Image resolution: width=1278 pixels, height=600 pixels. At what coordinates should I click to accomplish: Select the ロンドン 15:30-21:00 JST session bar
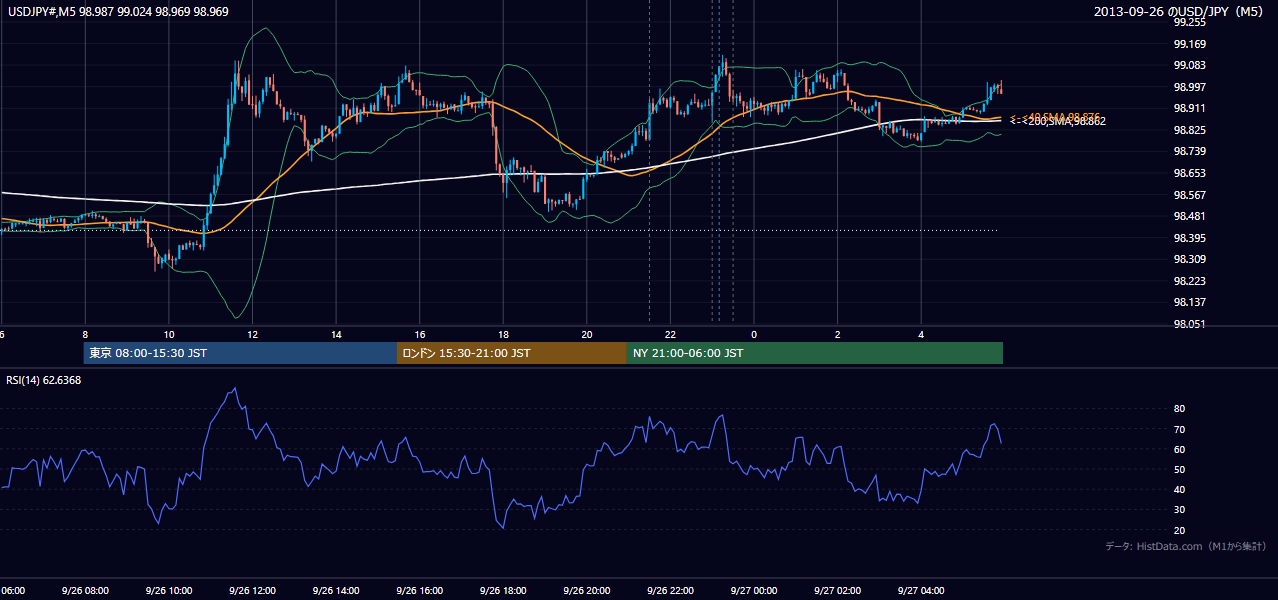point(512,353)
